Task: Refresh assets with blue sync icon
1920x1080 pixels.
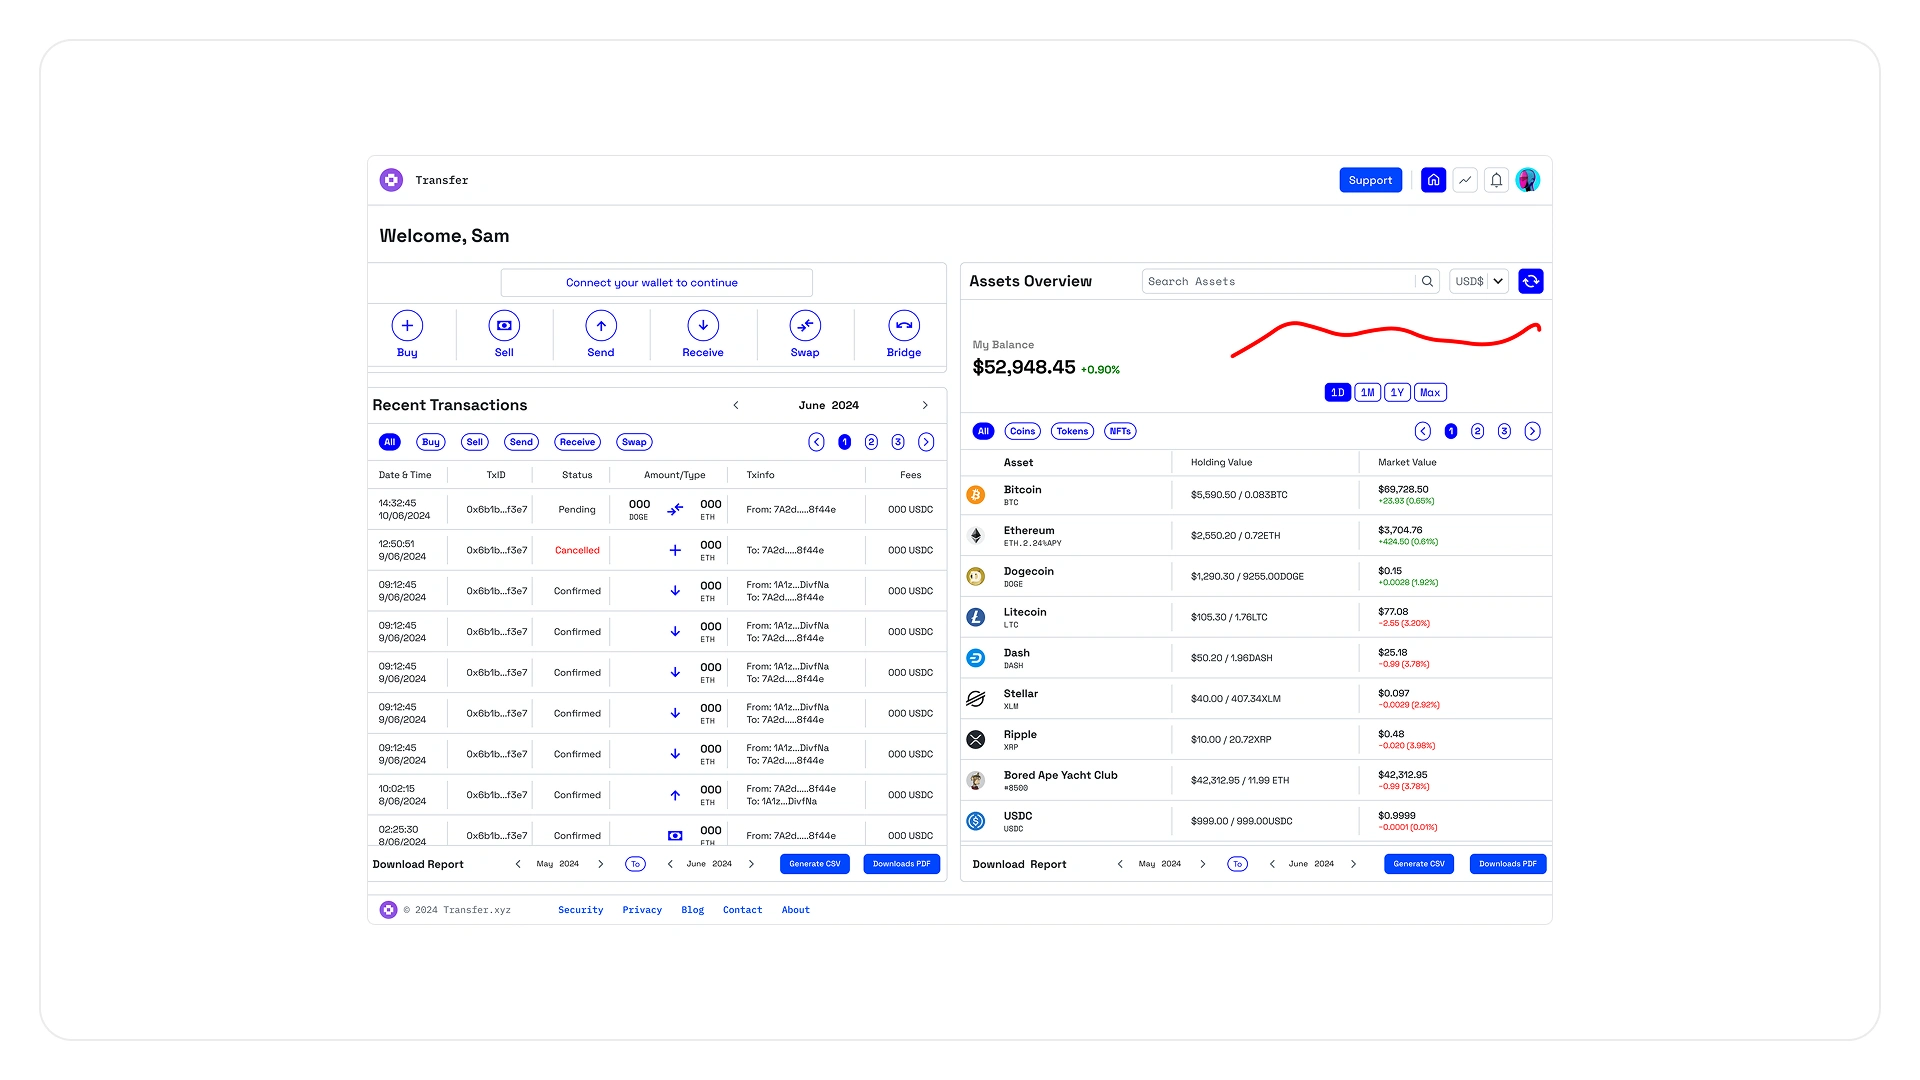Action: click(x=1530, y=282)
